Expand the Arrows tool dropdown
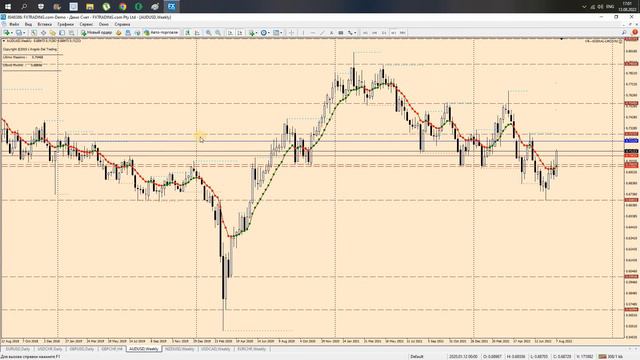The image size is (640, 360). point(355,33)
